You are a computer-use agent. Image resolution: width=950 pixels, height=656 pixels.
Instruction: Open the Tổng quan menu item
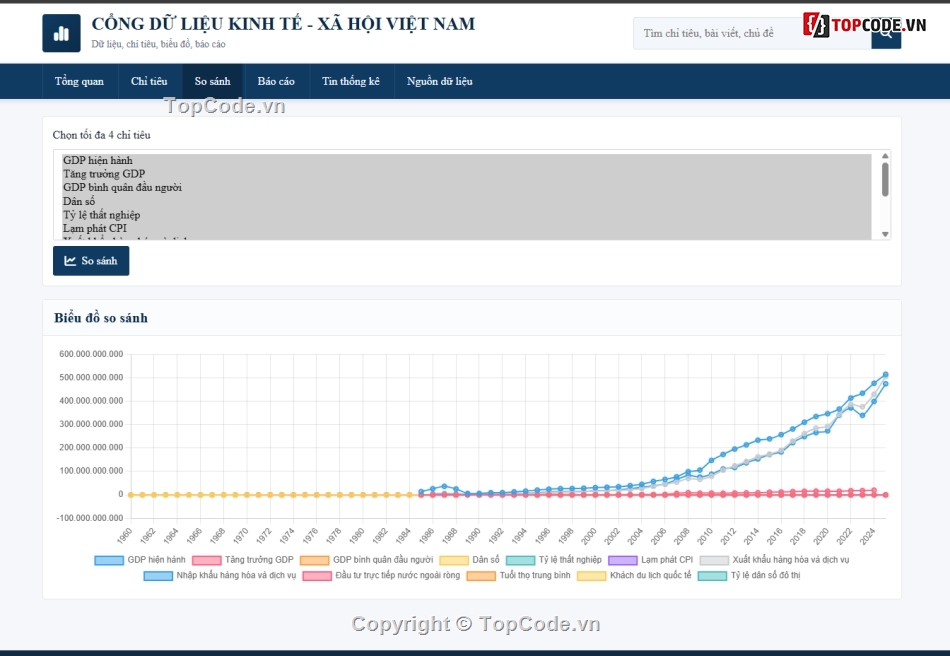[x=79, y=81]
